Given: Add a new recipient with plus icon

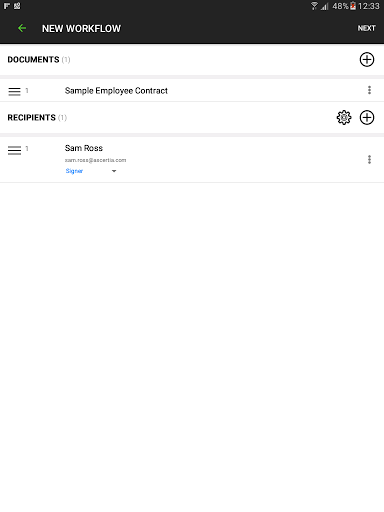Looking at the screenshot, I should (367, 117).
